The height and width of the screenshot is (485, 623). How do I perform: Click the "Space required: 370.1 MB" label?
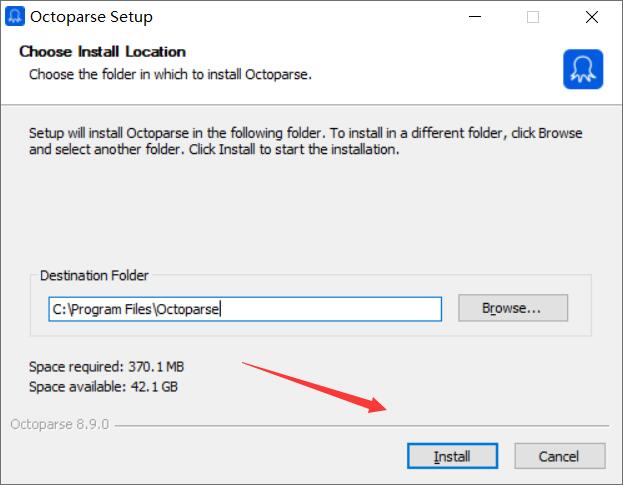point(107,368)
